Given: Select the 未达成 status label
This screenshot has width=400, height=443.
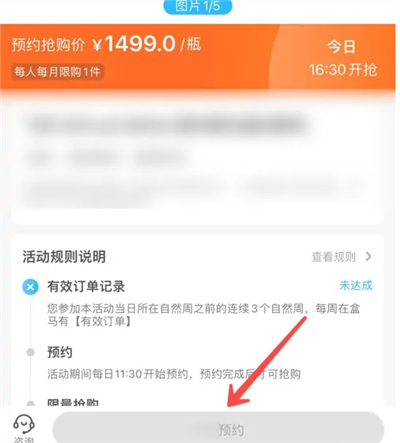Looking at the screenshot, I should point(356,285).
